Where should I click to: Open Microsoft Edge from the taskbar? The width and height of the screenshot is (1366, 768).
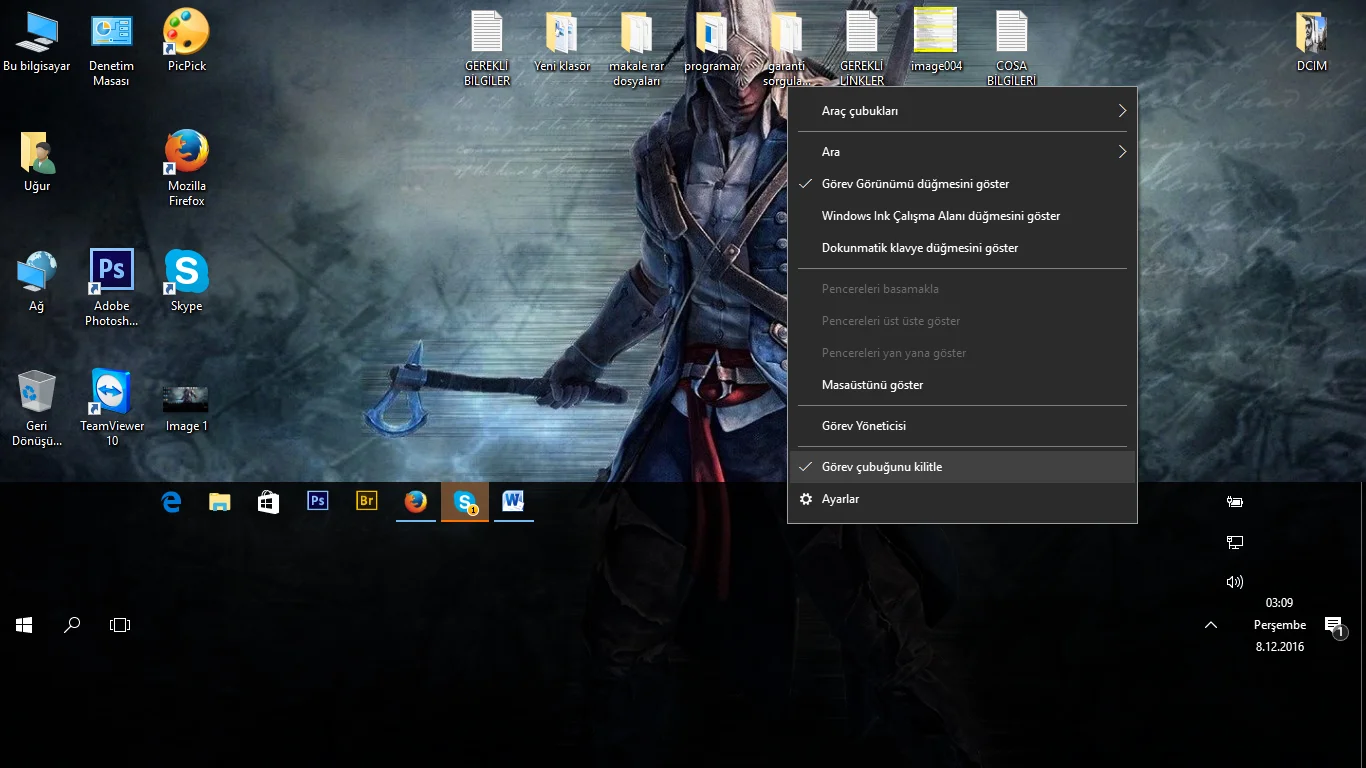point(171,502)
